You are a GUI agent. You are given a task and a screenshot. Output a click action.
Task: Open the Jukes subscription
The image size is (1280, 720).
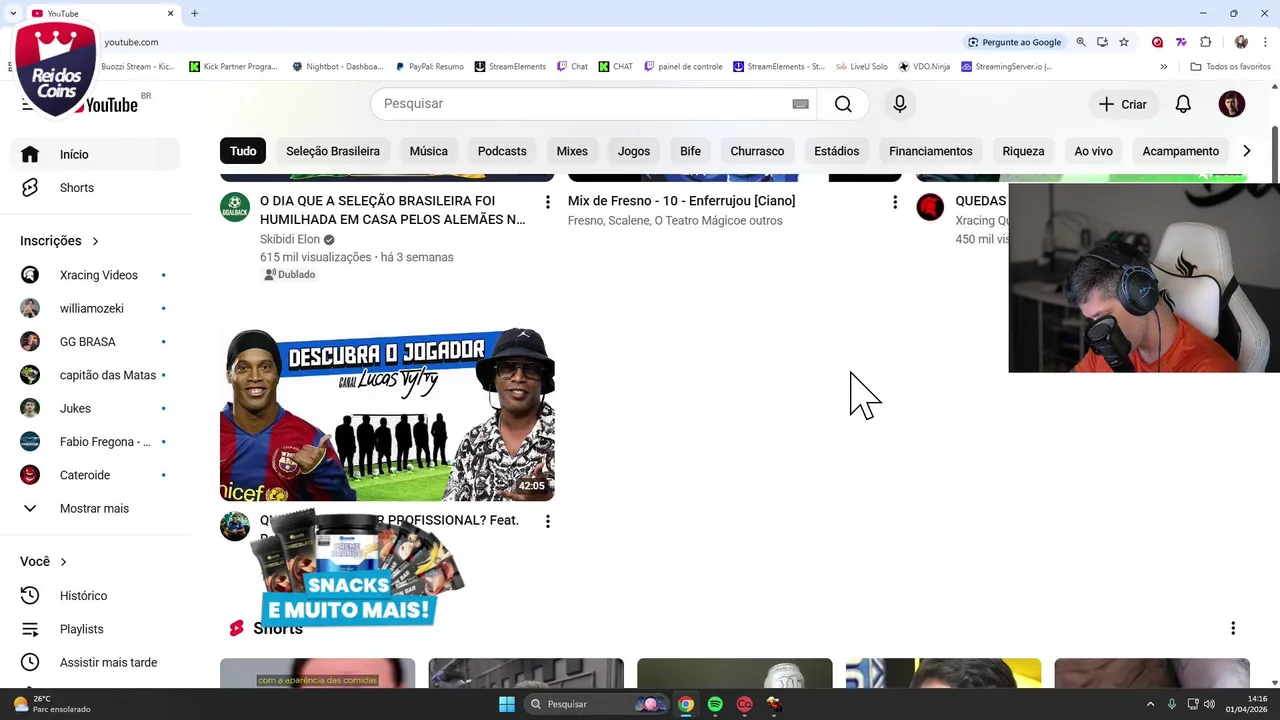95,408
